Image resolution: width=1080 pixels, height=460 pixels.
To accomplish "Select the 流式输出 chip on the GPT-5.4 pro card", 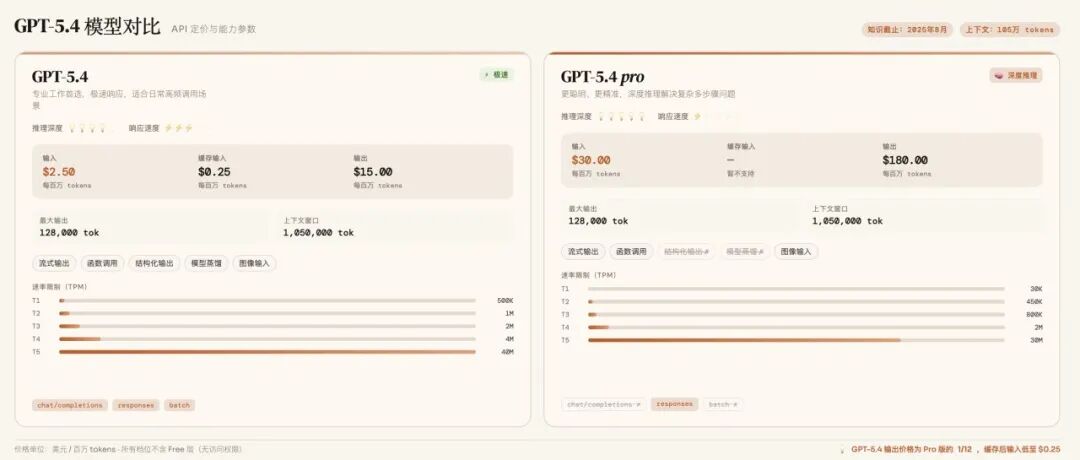I will tap(583, 251).
